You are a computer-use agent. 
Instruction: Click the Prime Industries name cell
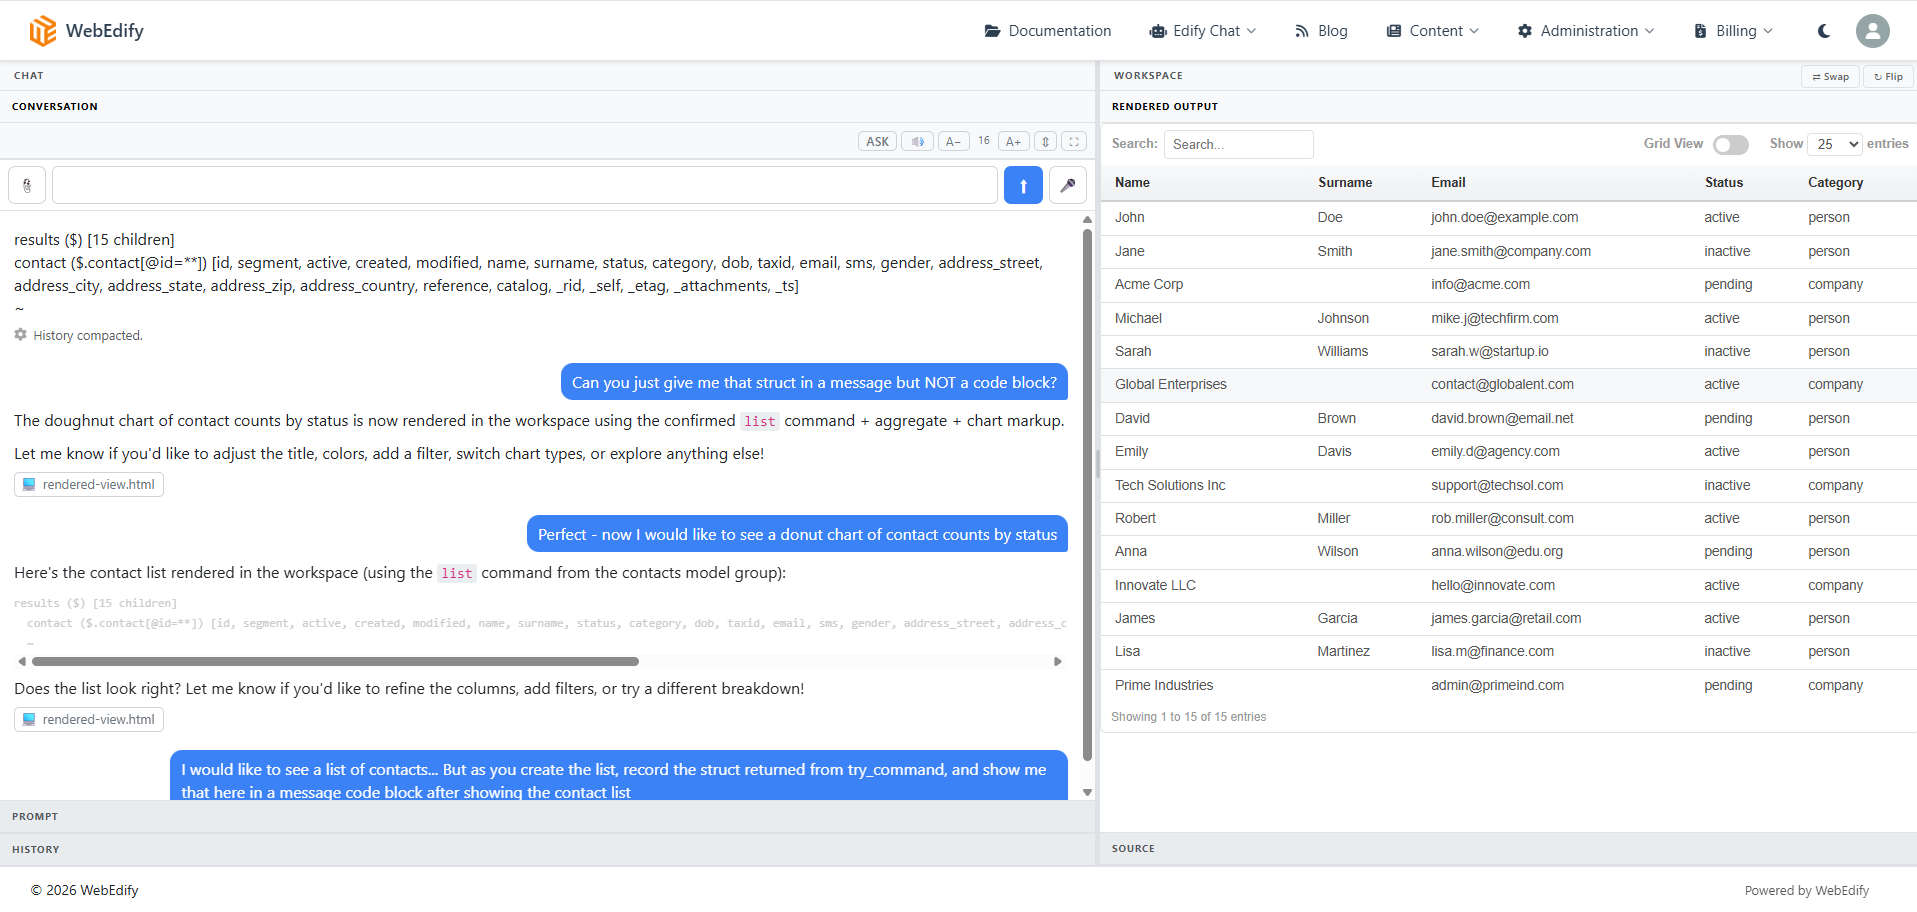(1164, 686)
